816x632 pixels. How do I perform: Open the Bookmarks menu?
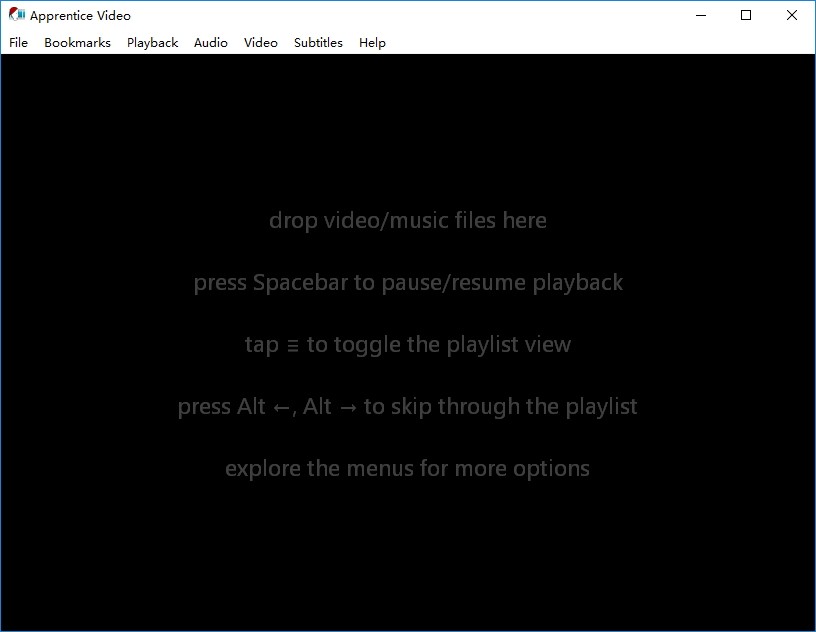78,43
